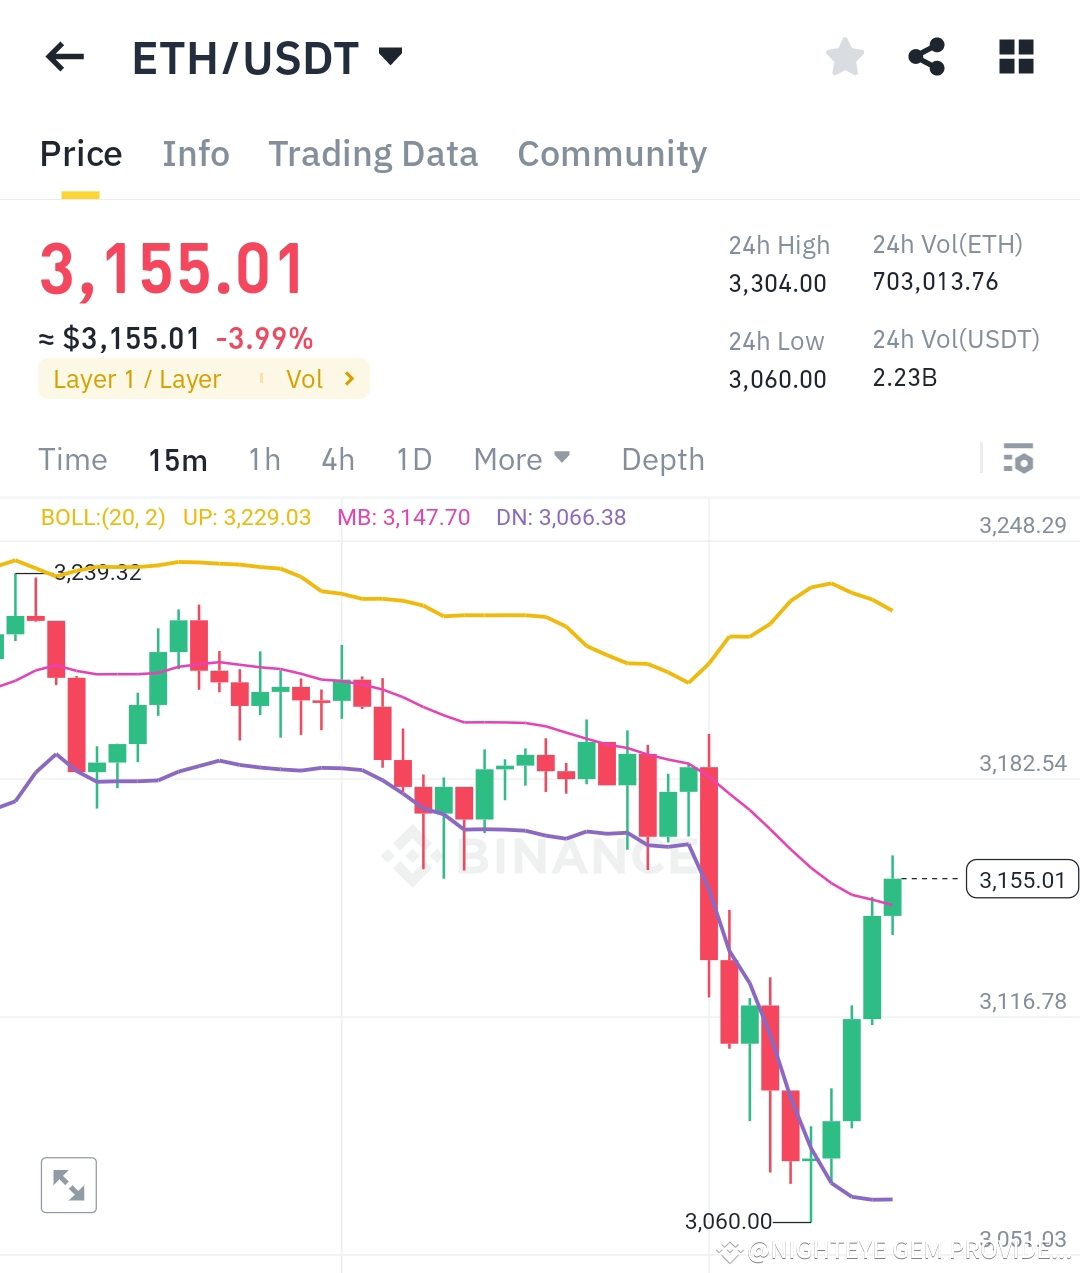Select the BOLL indicator label
This screenshot has height=1273, width=1080.
(101, 517)
